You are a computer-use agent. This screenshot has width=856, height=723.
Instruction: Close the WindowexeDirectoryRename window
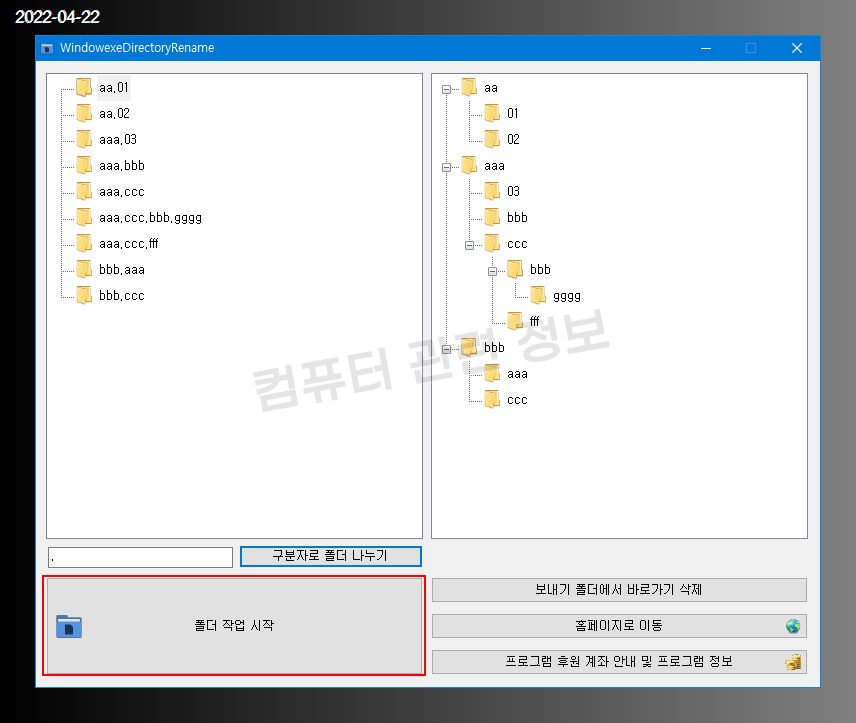tap(796, 48)
